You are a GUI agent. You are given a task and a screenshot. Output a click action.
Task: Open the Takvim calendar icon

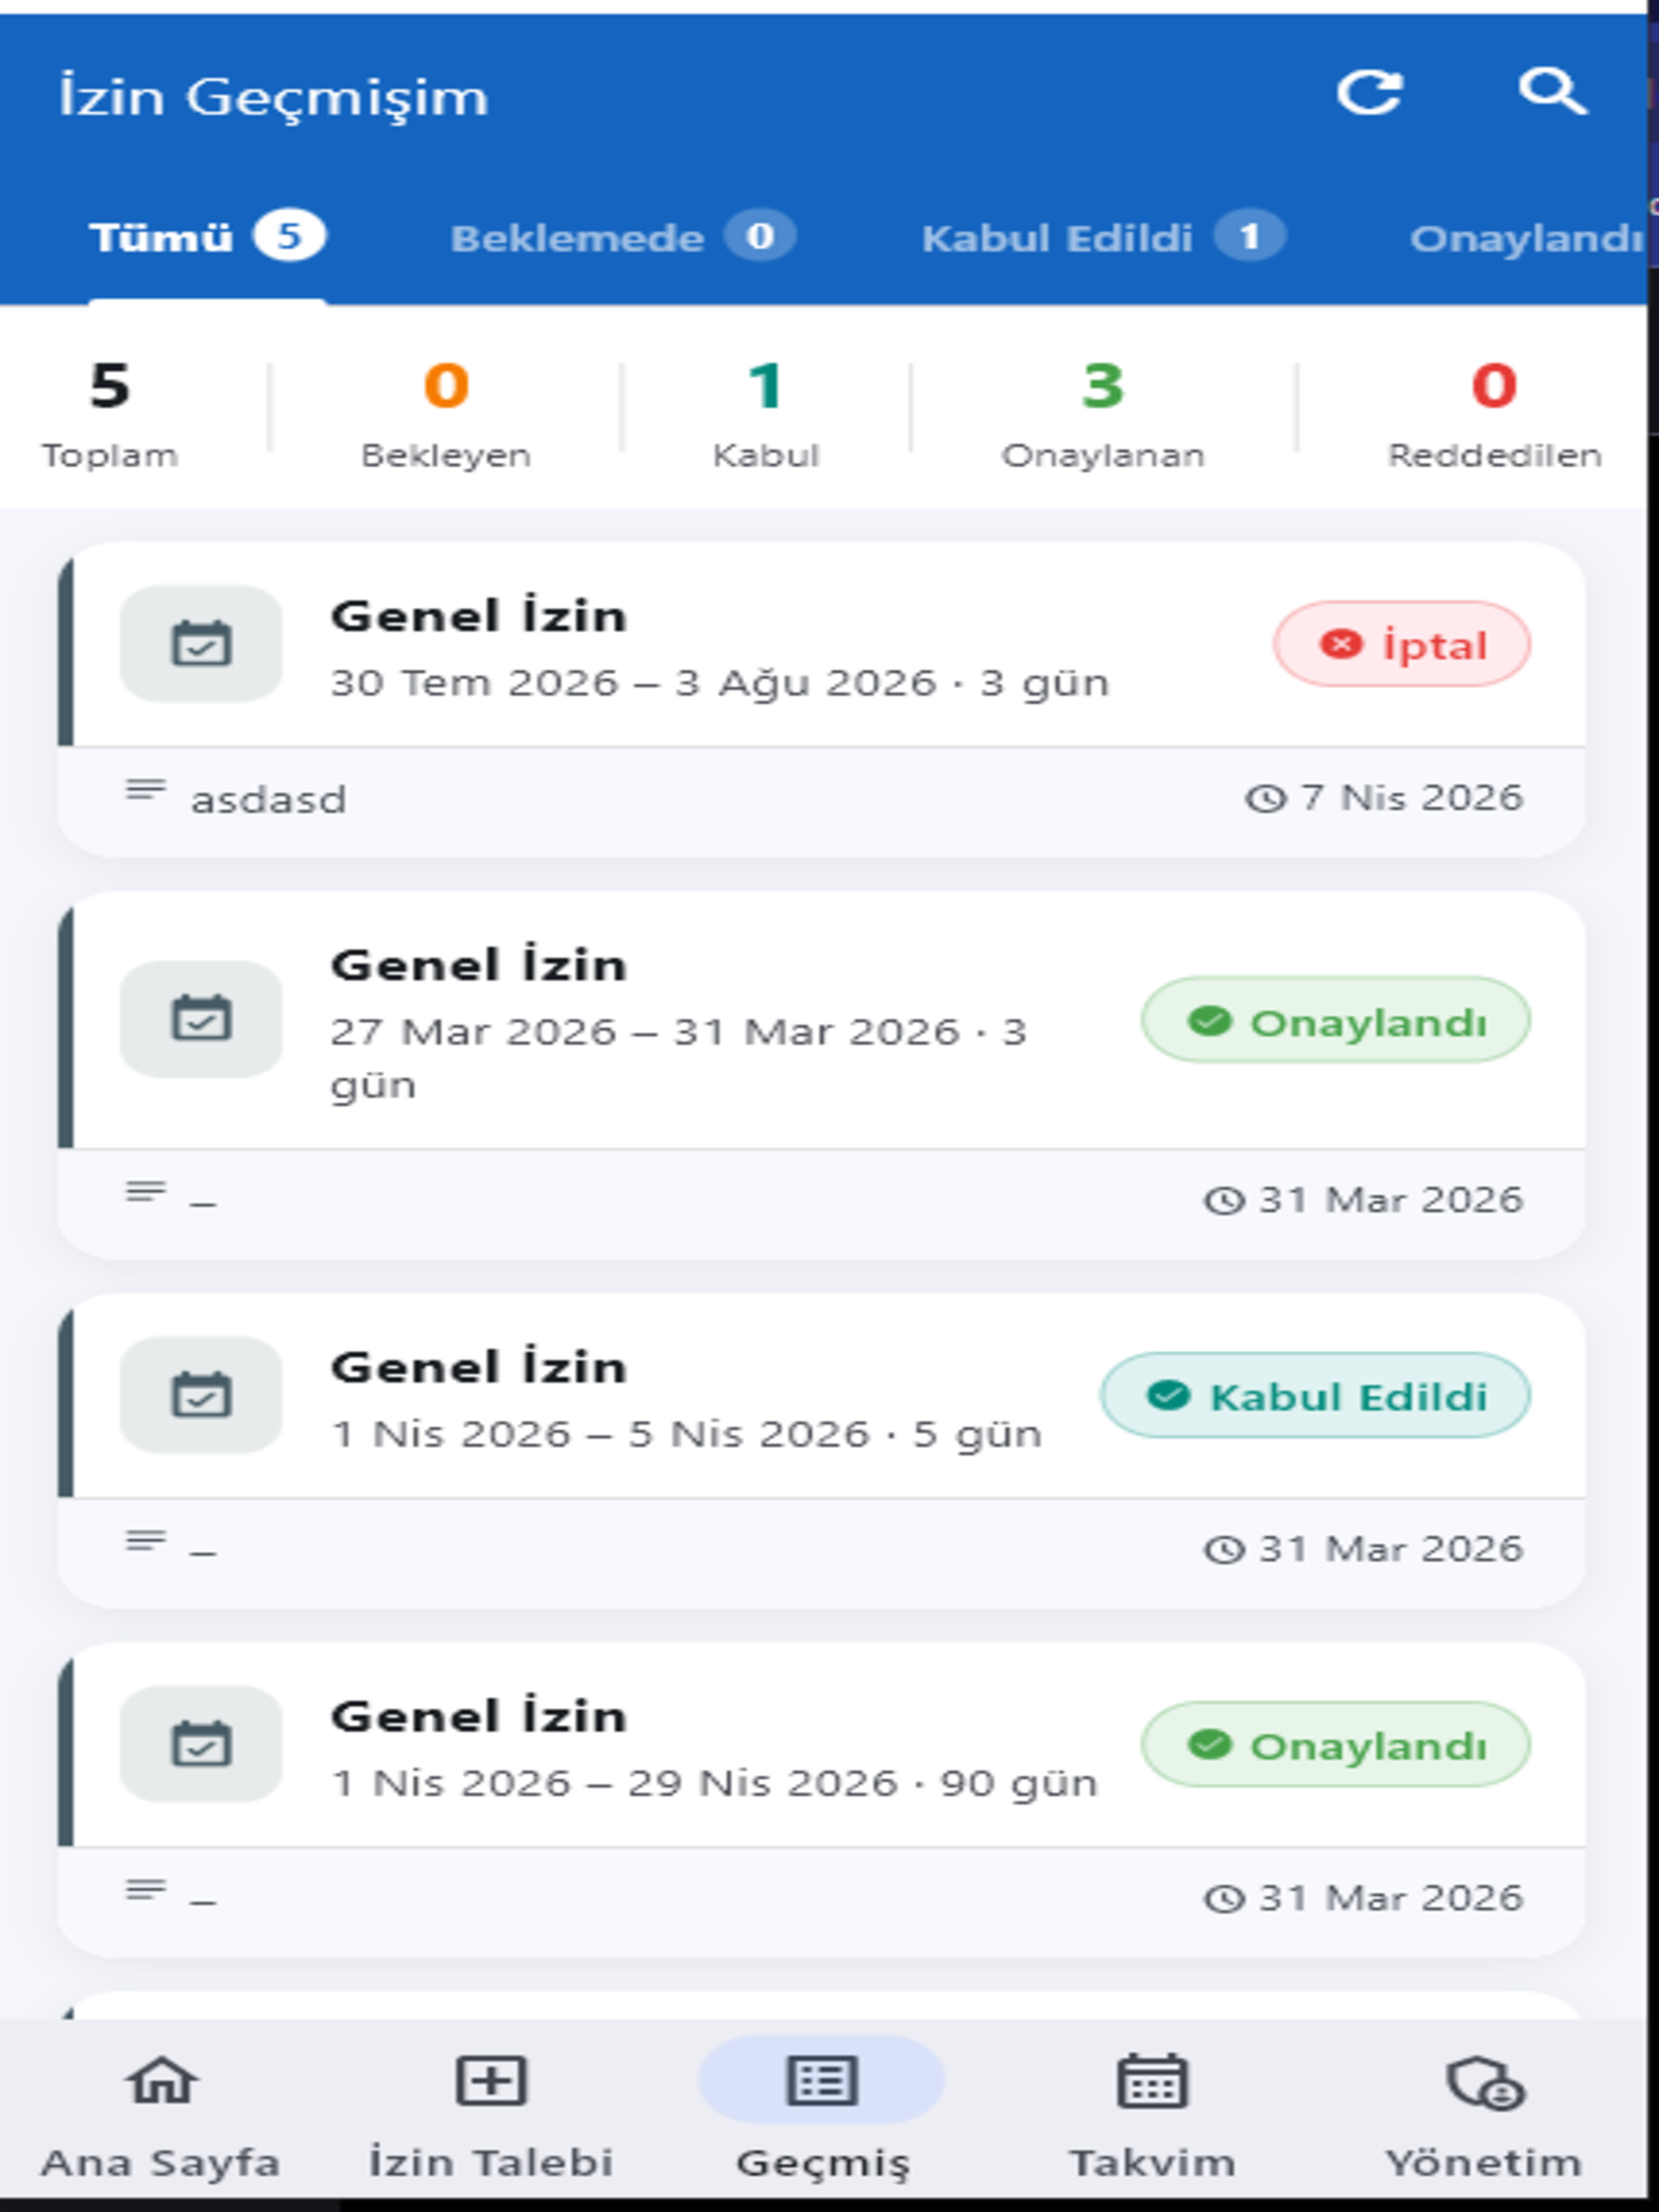[x=1152, y=2083]
